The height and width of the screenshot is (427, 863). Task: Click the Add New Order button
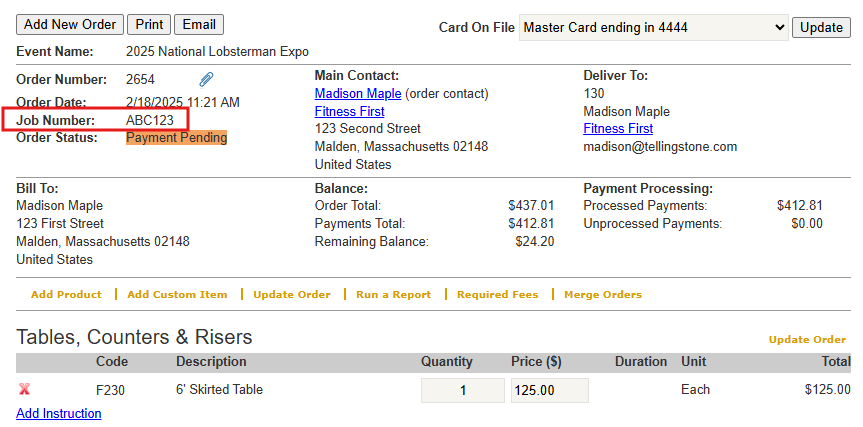point(70,25)
